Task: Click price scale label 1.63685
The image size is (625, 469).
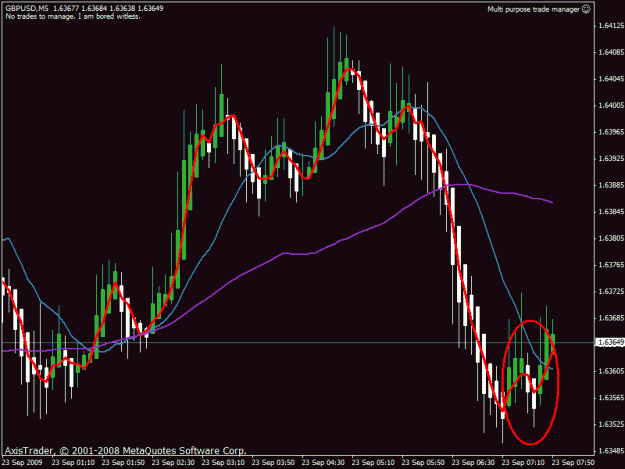Action: (611, 318)
